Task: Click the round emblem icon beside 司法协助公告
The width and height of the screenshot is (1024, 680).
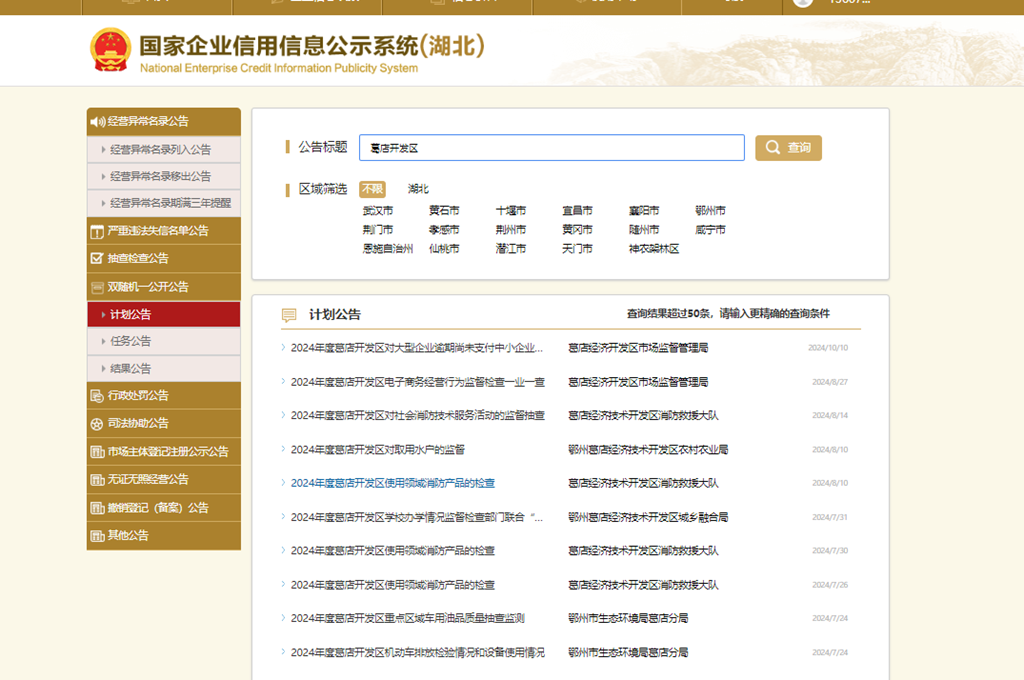Action: [x=97, y=424]
